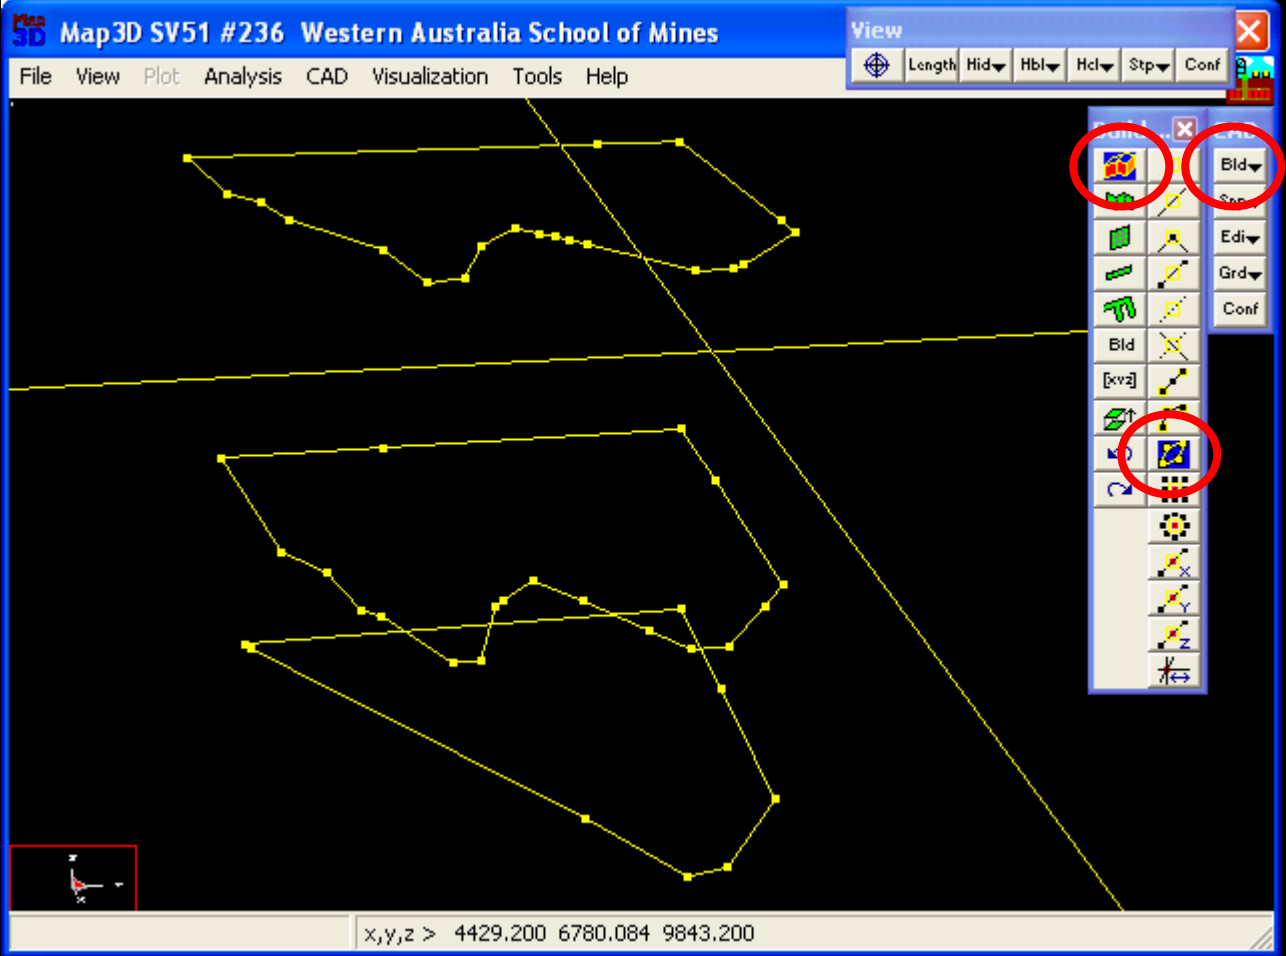Open the File menu
The height and width of the screenshot is (956, 1286).
click(x=36, y=76)
